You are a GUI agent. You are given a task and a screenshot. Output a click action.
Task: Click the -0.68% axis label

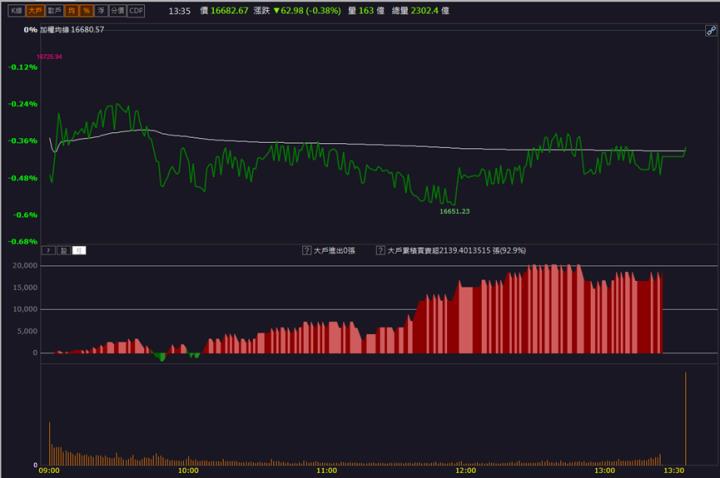pos(23,241)
